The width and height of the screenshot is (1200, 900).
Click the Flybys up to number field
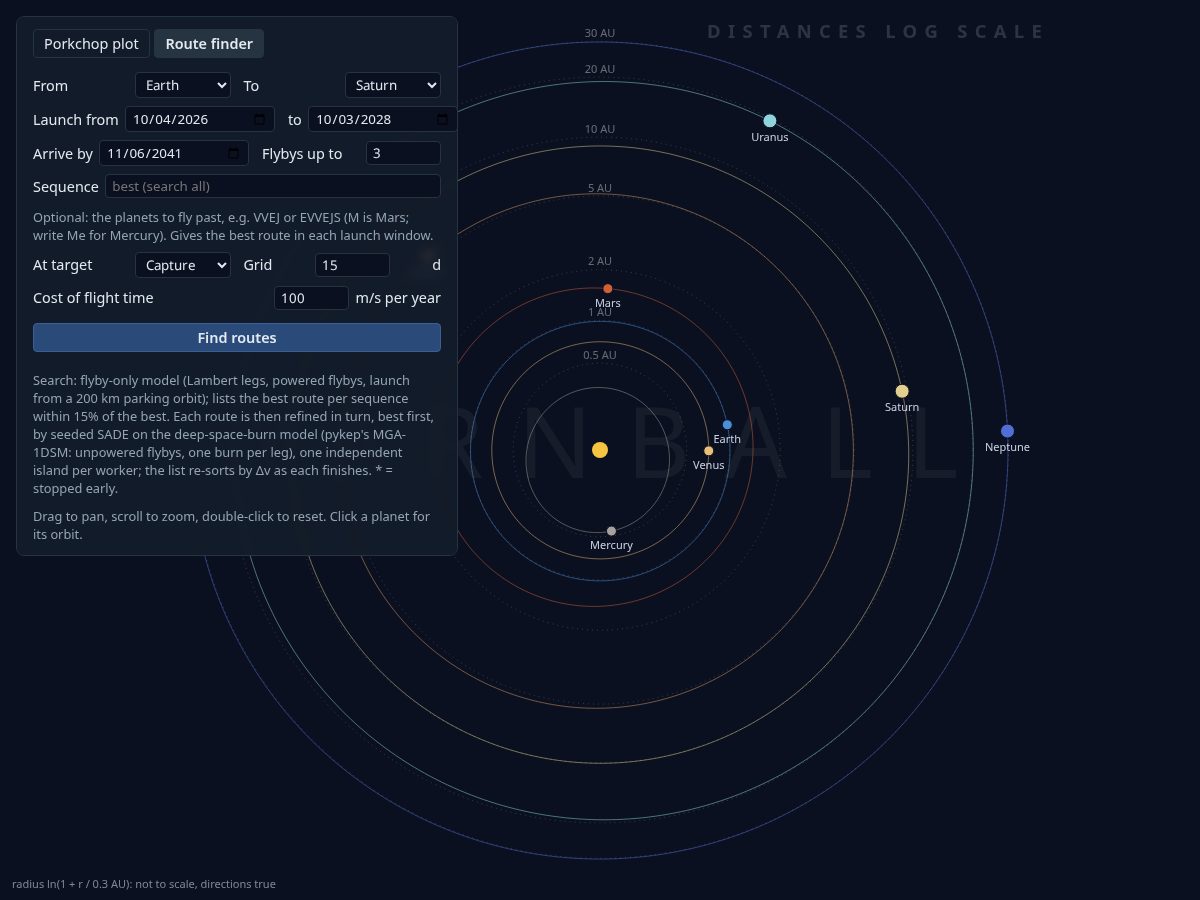click(403, 154)
